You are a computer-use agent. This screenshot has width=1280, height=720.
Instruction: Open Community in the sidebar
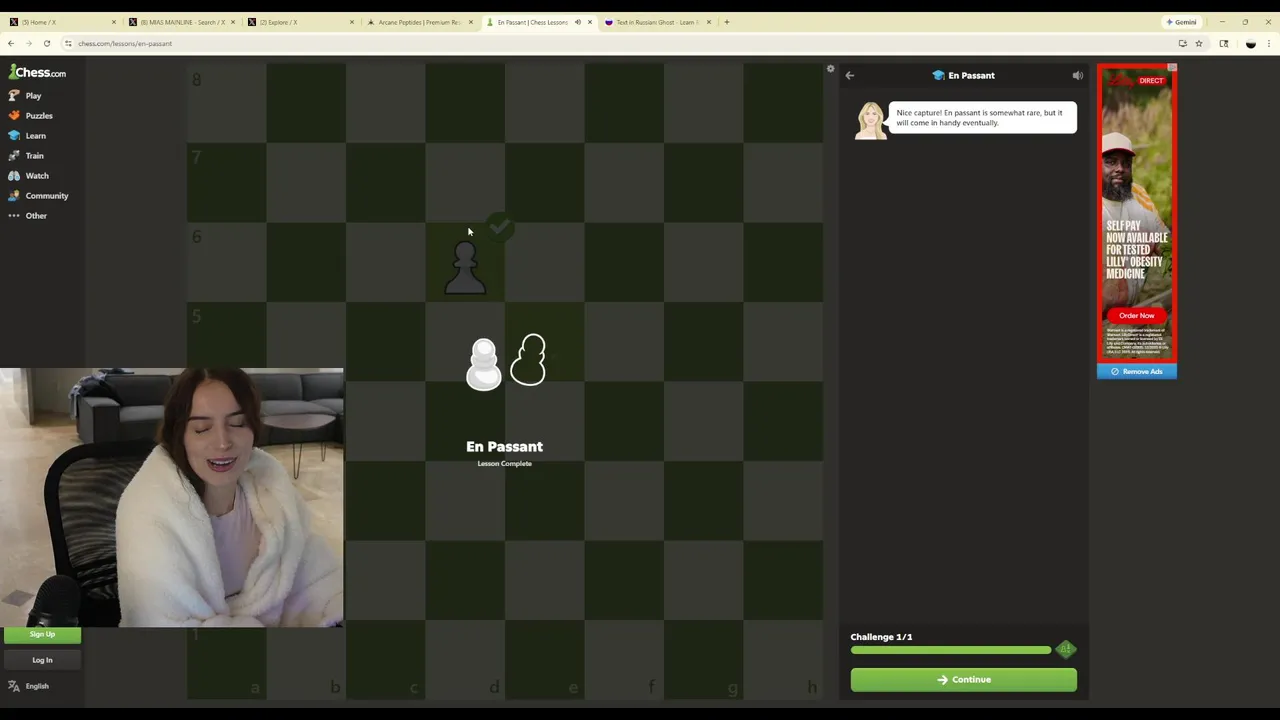[47, 196]
